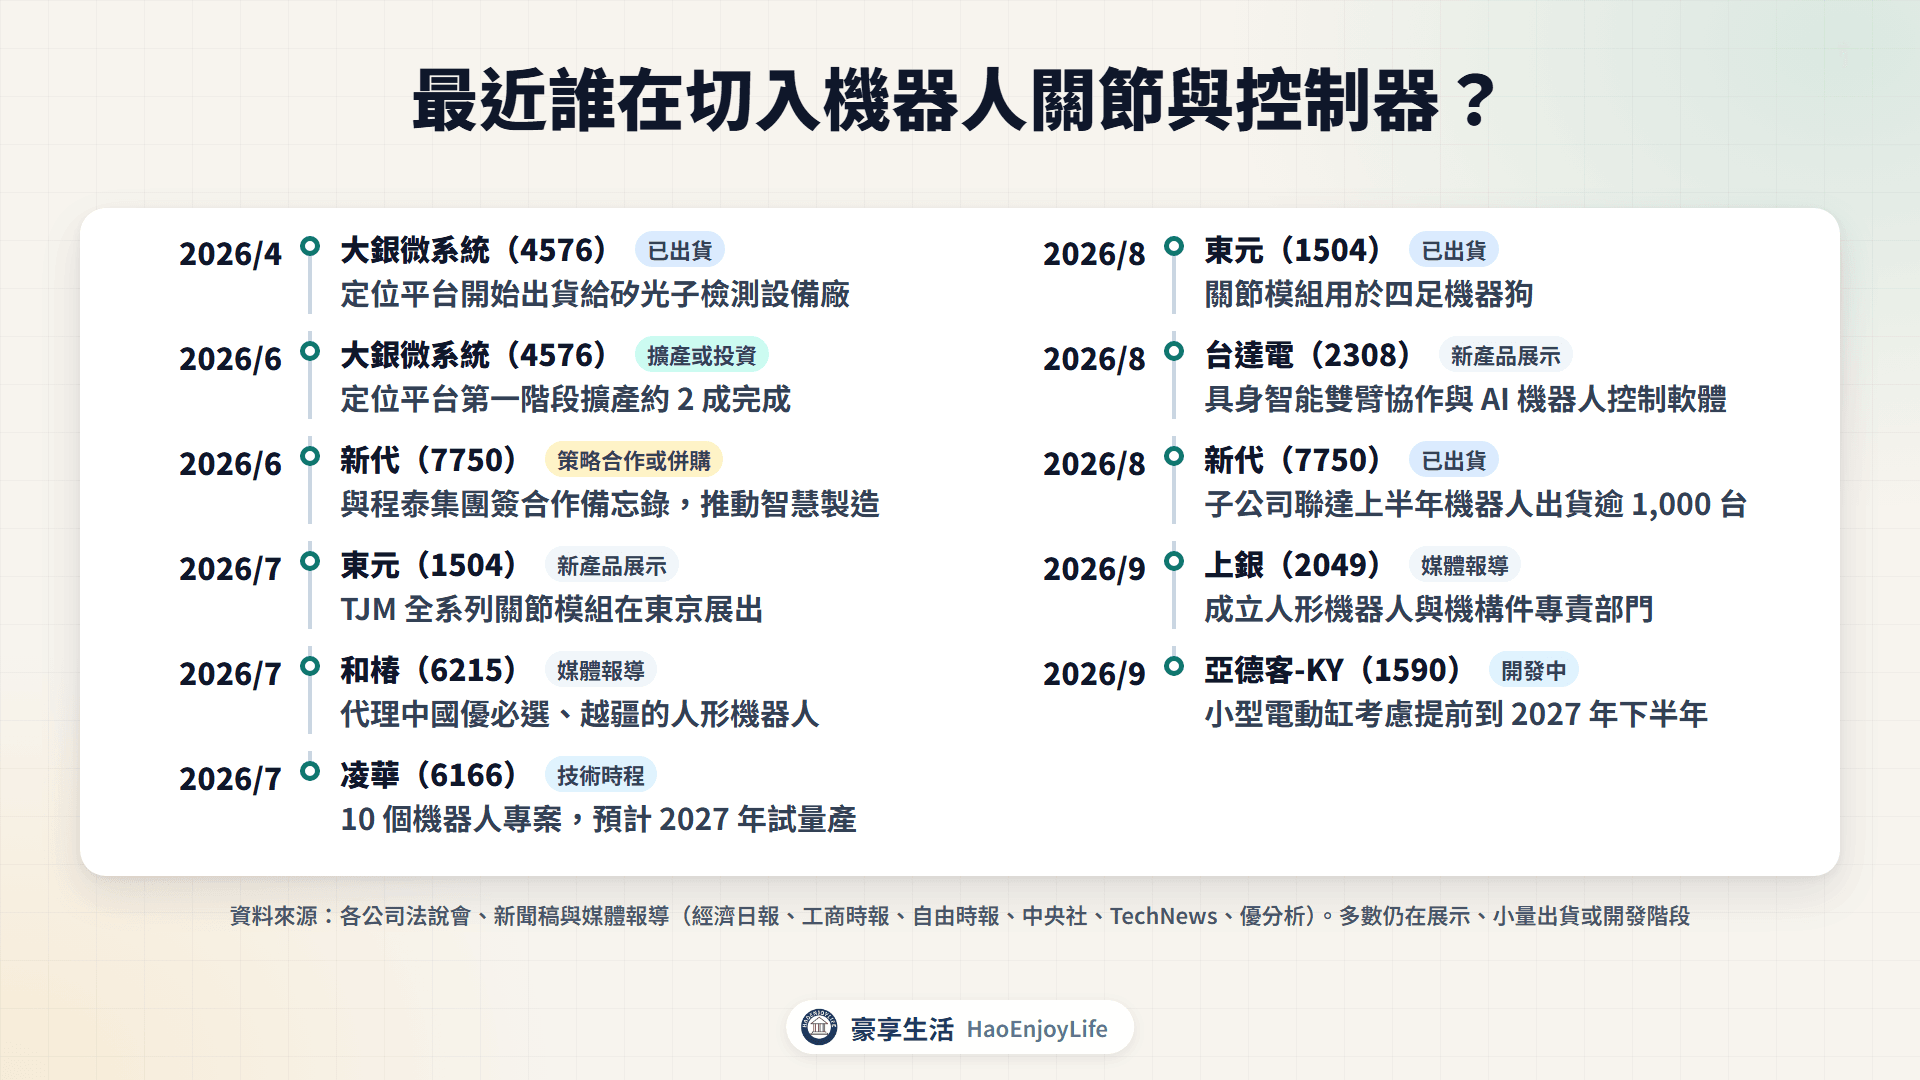Viewport: 1920px width, 1080px height.
Task: Click the 已出貨 tag on the 2026/4 row
Action: [x=680, y=250]
